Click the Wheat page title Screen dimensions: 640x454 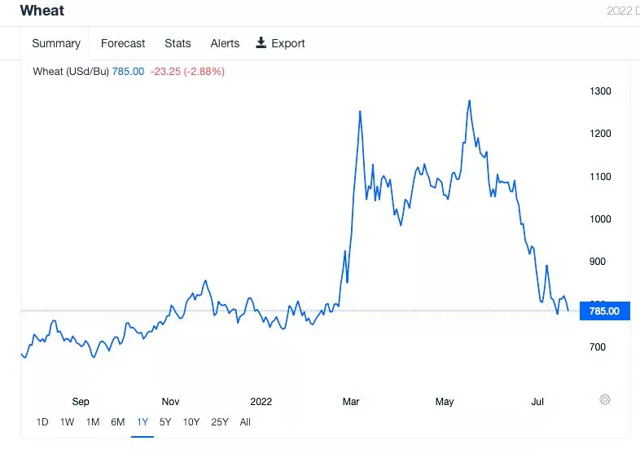(42, 11)
